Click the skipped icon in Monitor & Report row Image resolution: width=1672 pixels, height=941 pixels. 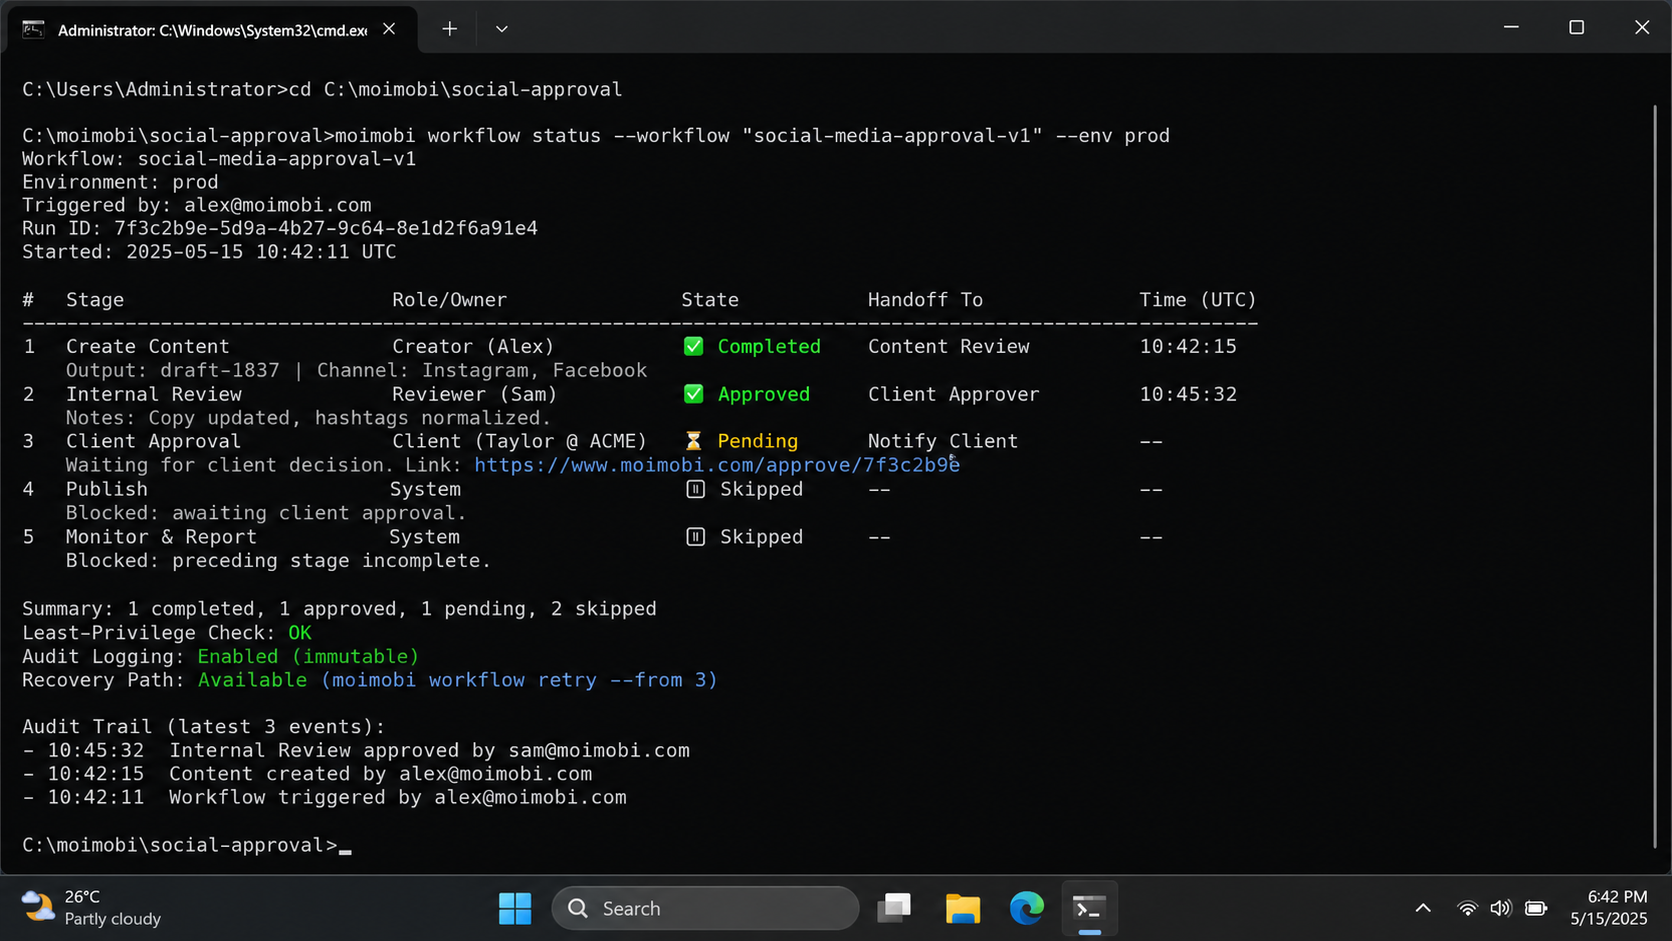point(696,537)
